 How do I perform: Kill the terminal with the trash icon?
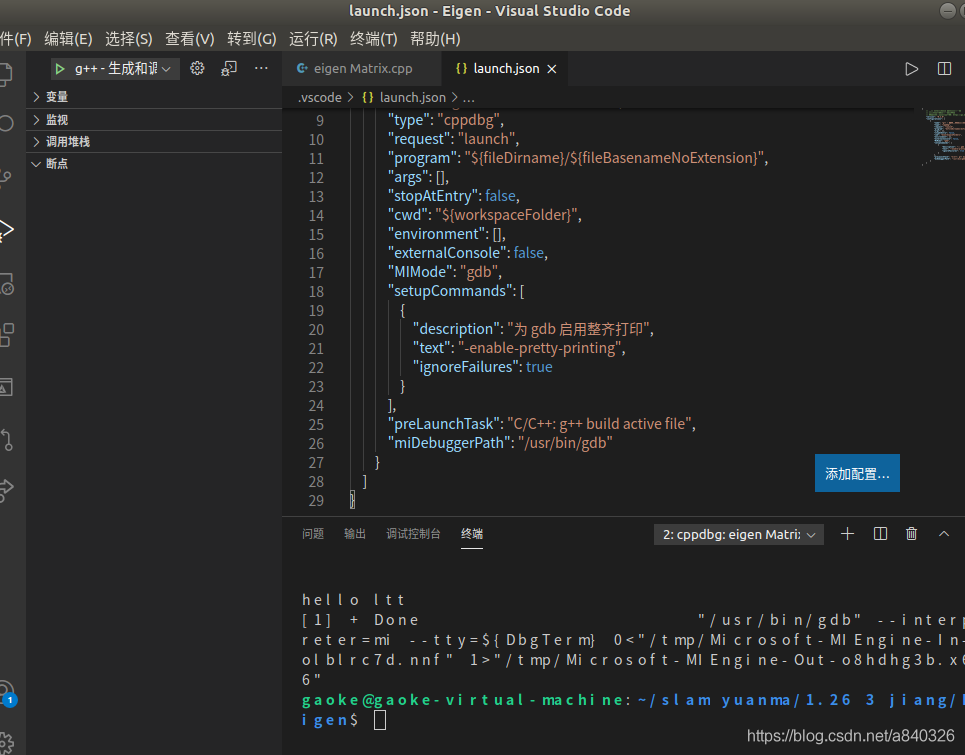tap(911, 534)
